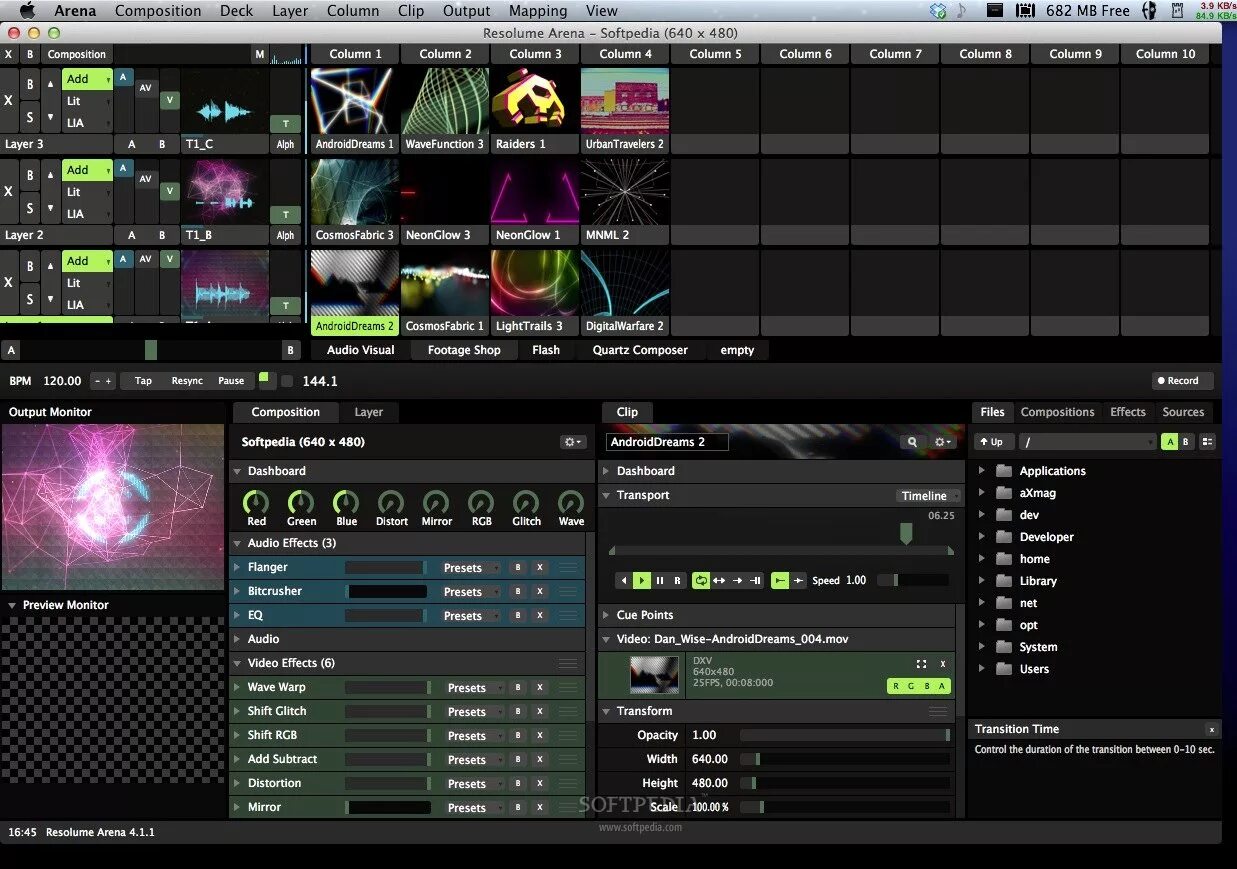Click the Tap BPM button

143,381
